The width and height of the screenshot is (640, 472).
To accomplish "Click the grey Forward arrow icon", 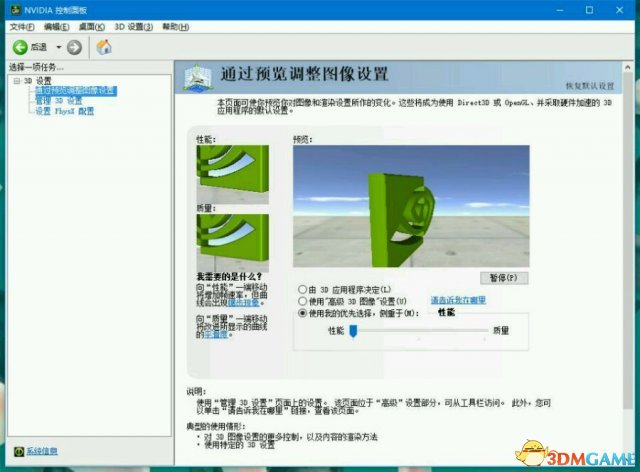I will 74,47.
